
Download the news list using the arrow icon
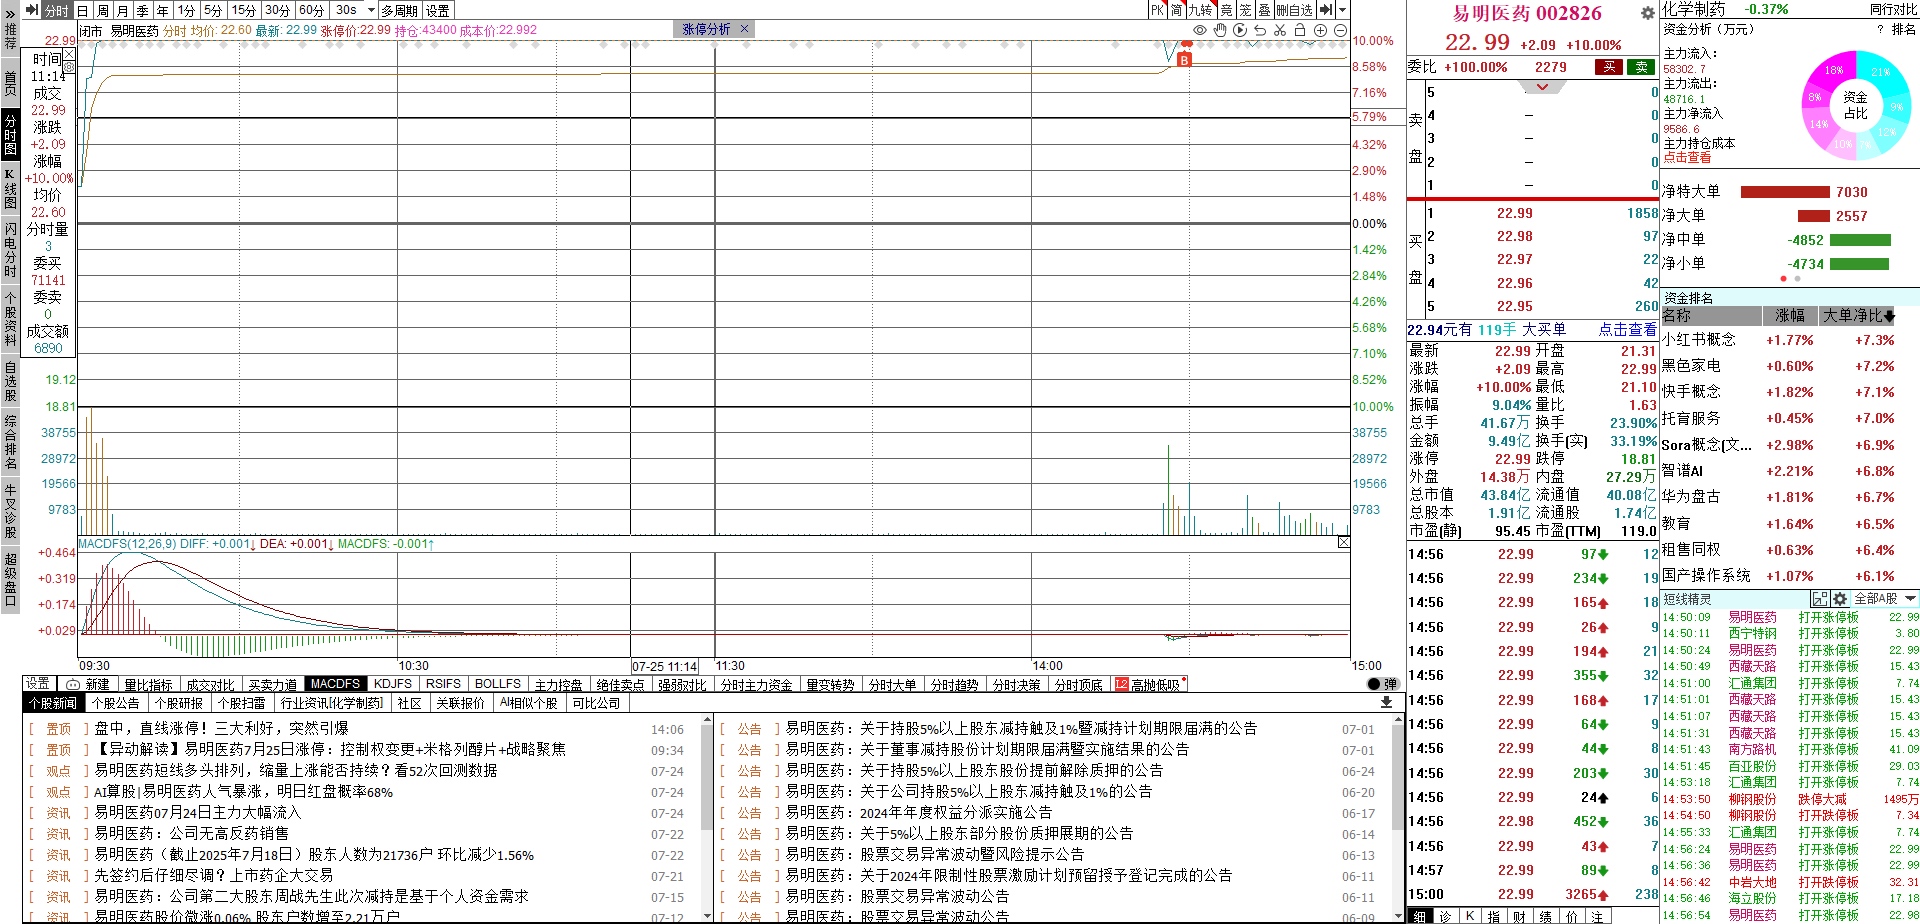1386,703
